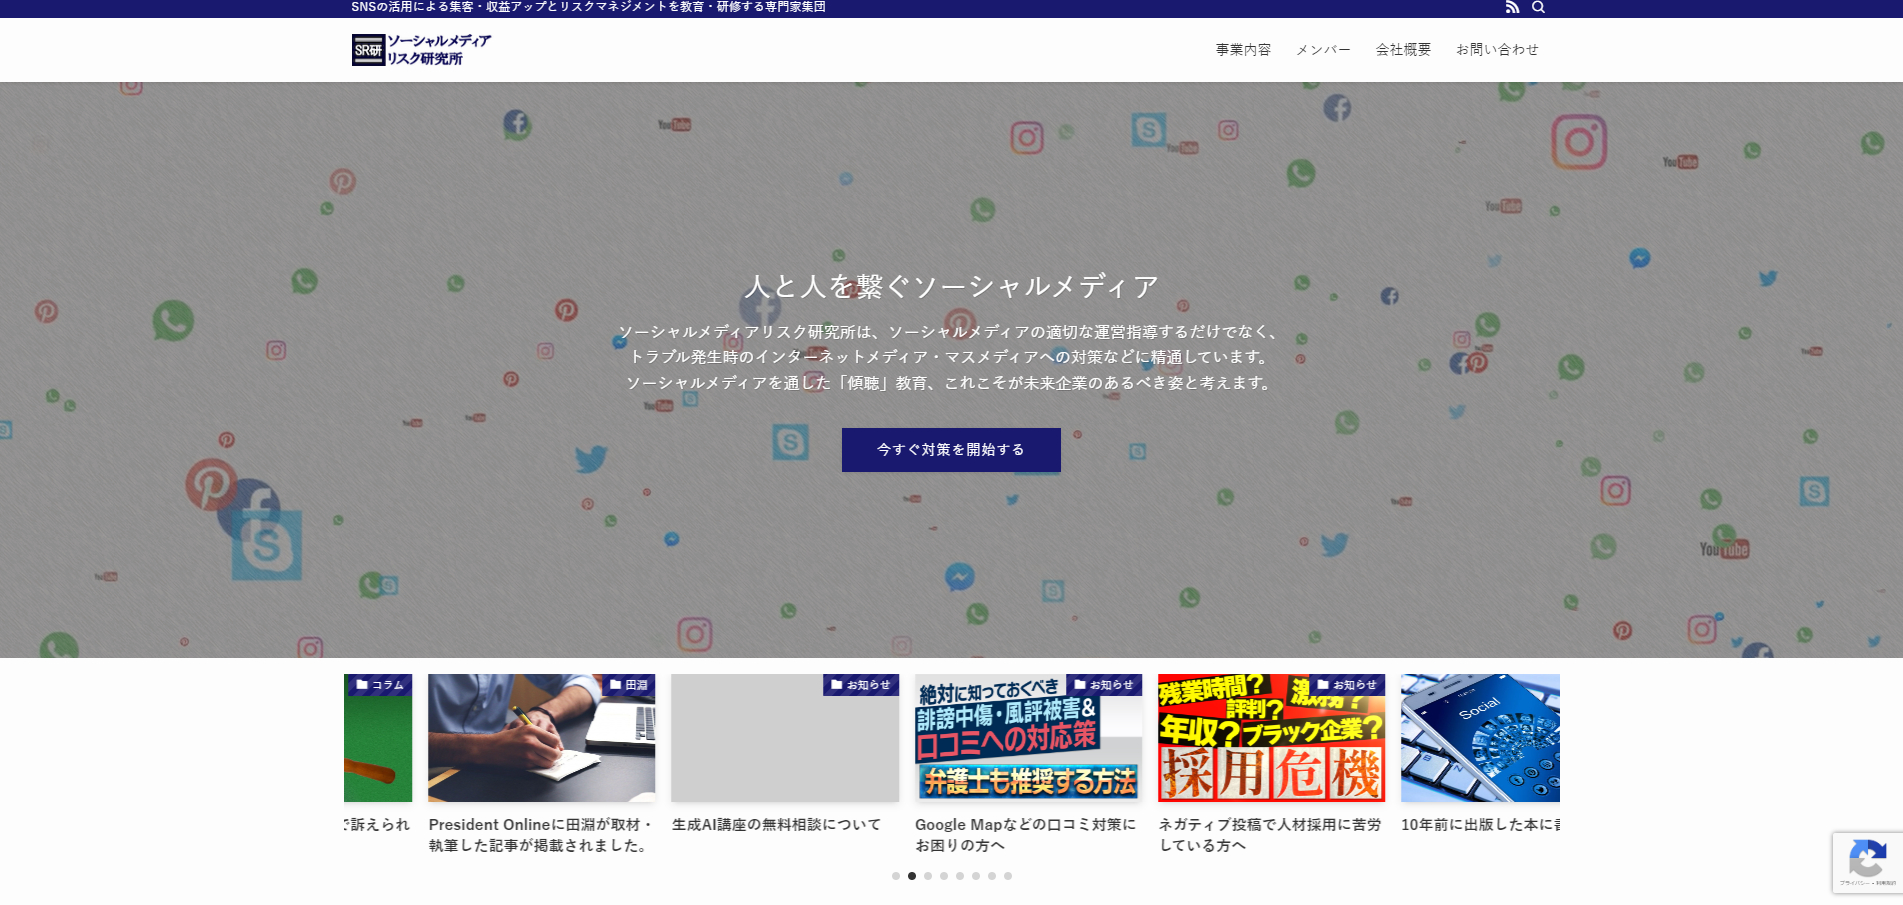This screenshot has height=905, width=1903.
Task: Click the reCAPTCHA badge
Action: tap(1867, 862)
